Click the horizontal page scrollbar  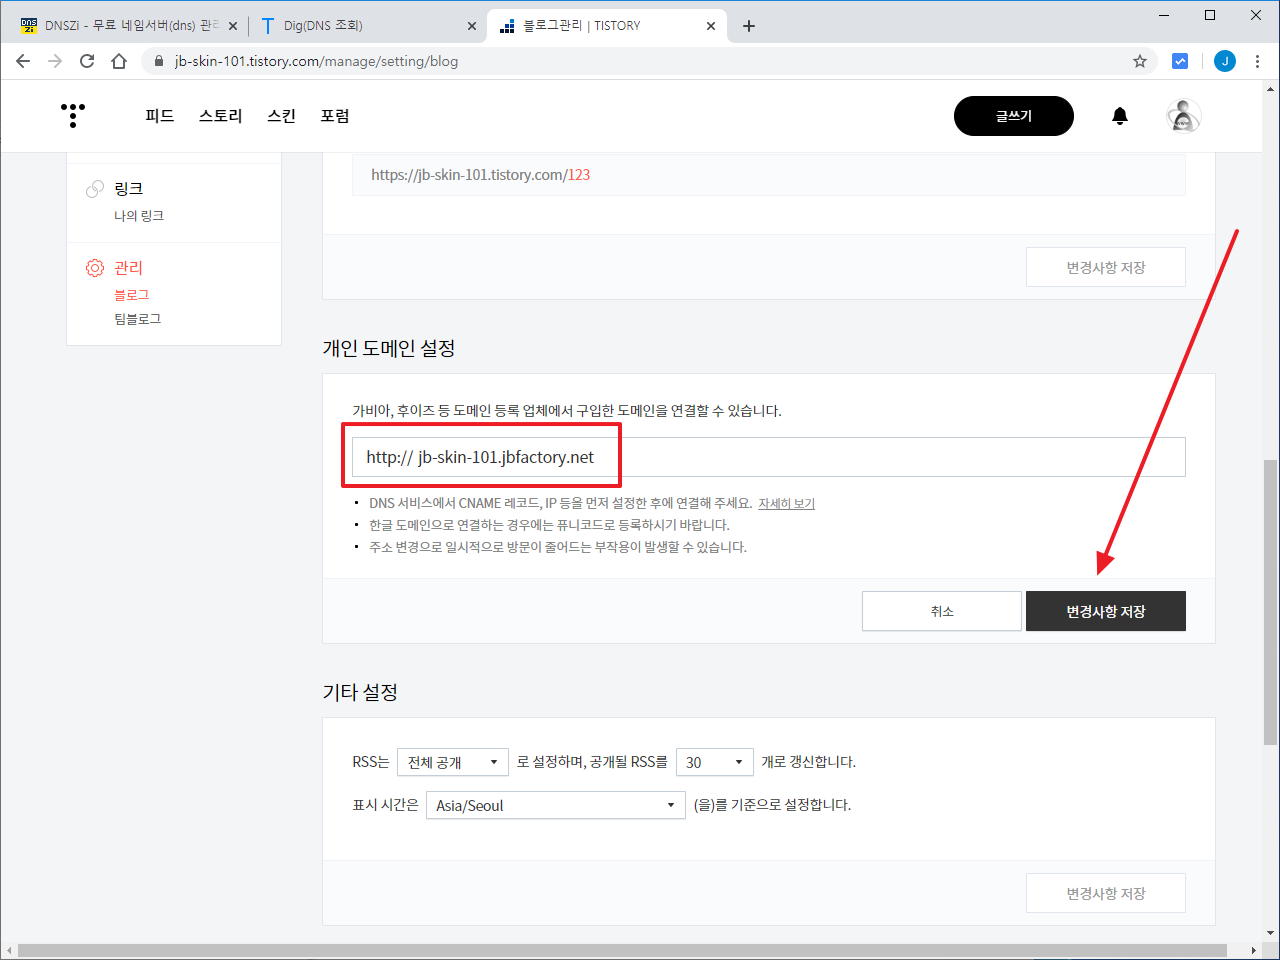pyautogui.click(x=622, y=950)
